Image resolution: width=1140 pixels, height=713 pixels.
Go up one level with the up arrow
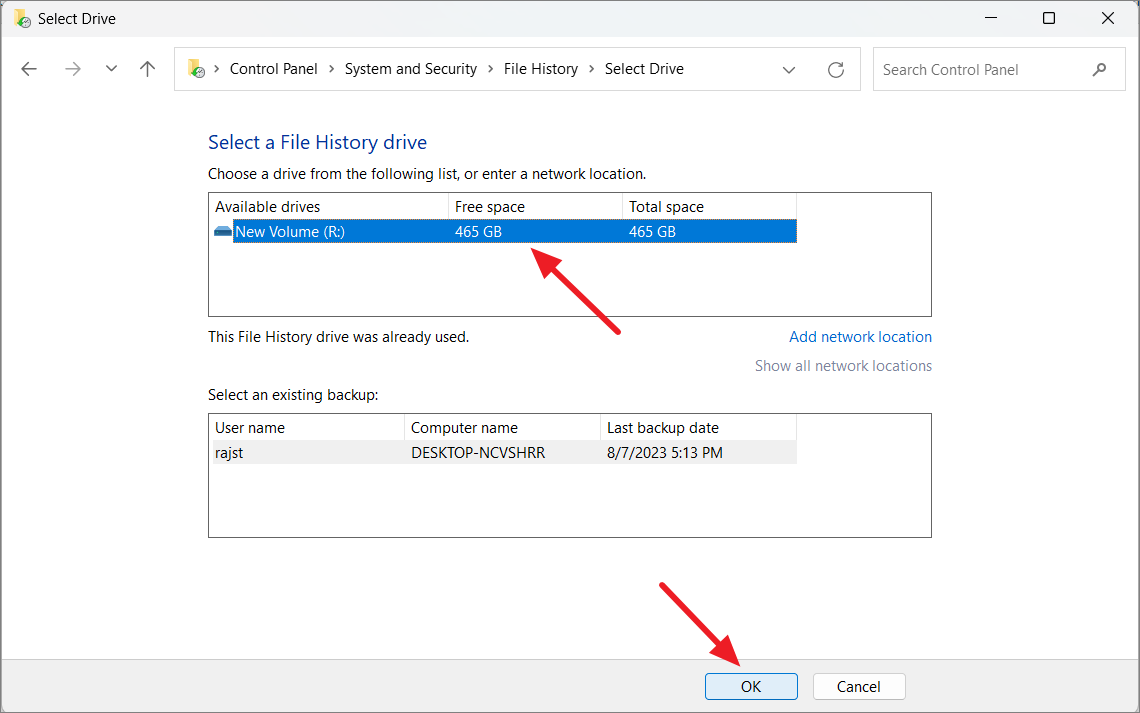[147, 68]
